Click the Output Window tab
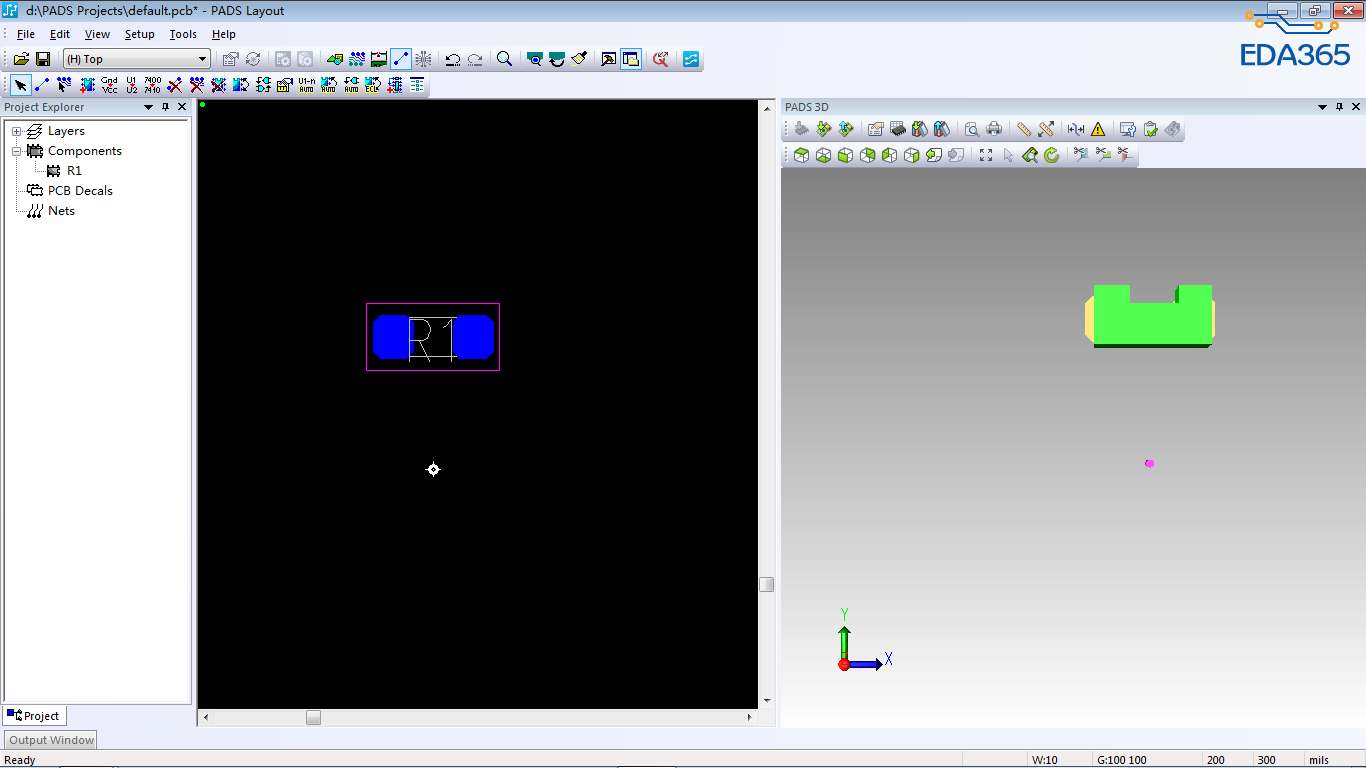The image size is (1366, 768). pos(52,741)
